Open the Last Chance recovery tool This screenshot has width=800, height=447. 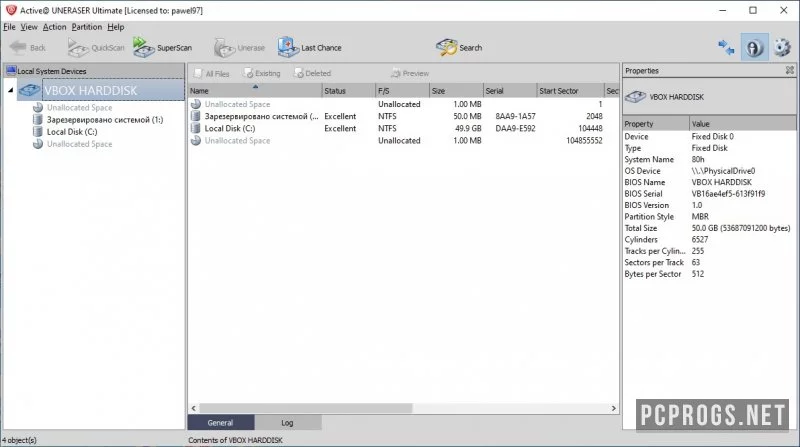point(310,47)
